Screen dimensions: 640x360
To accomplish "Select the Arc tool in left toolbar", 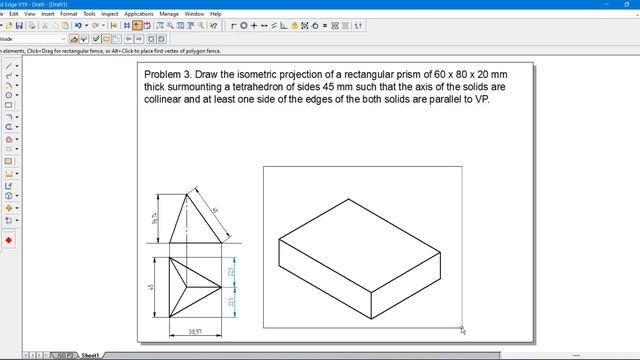I will [9, 85].
